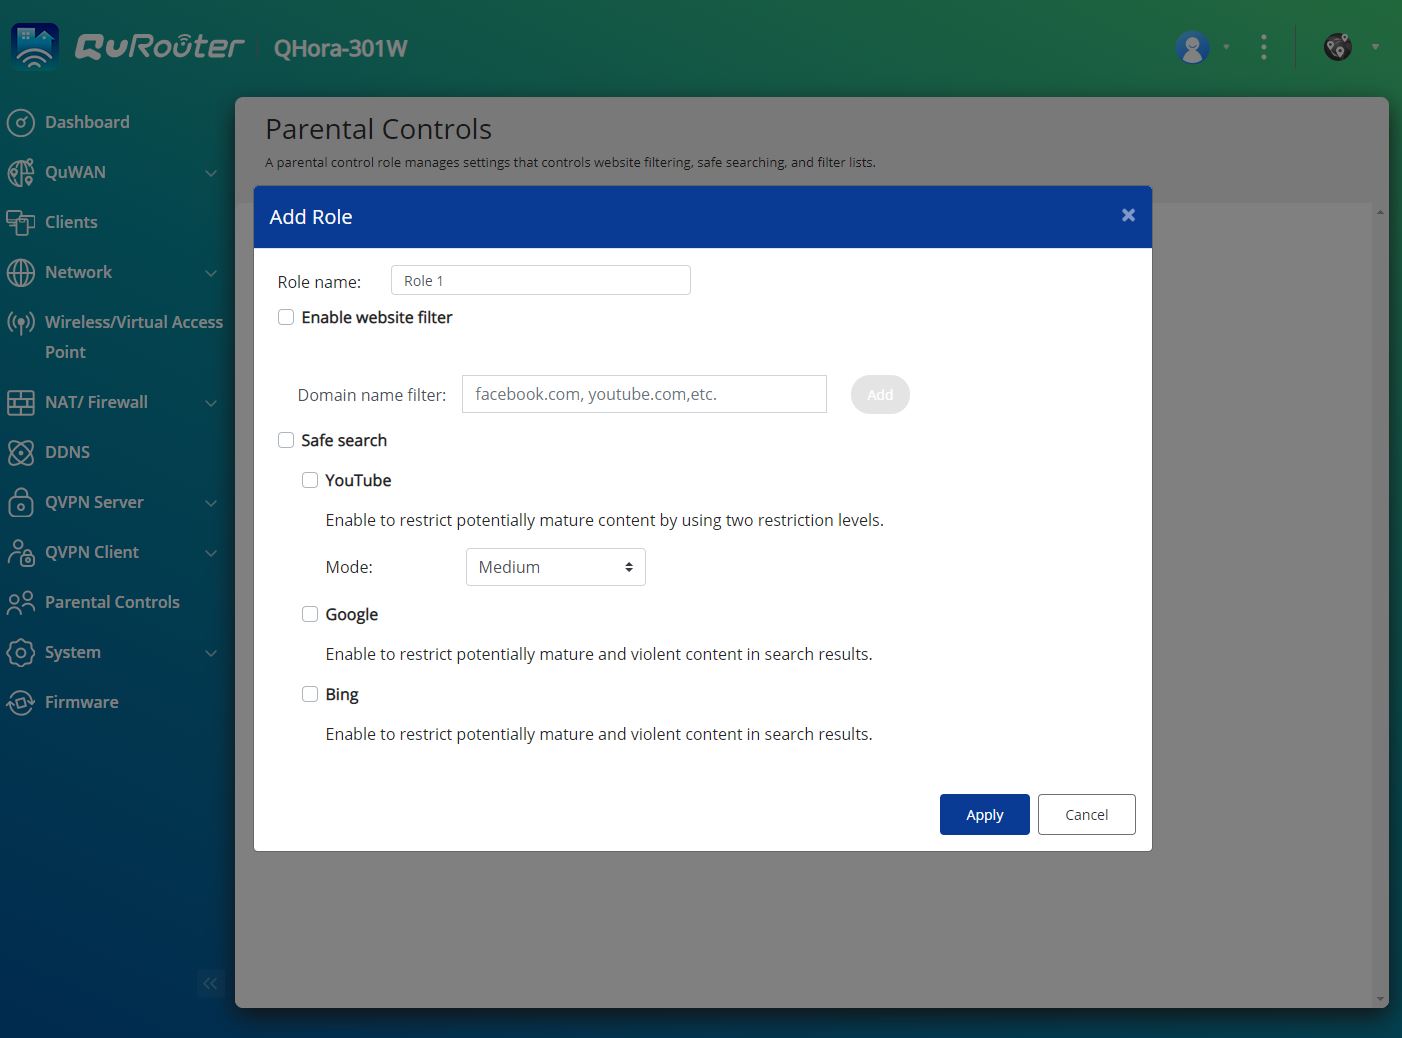Viewport: 1402px width, 1038px height.
Task: Open the user account dropdown arrow
Action: [1226, 47]
